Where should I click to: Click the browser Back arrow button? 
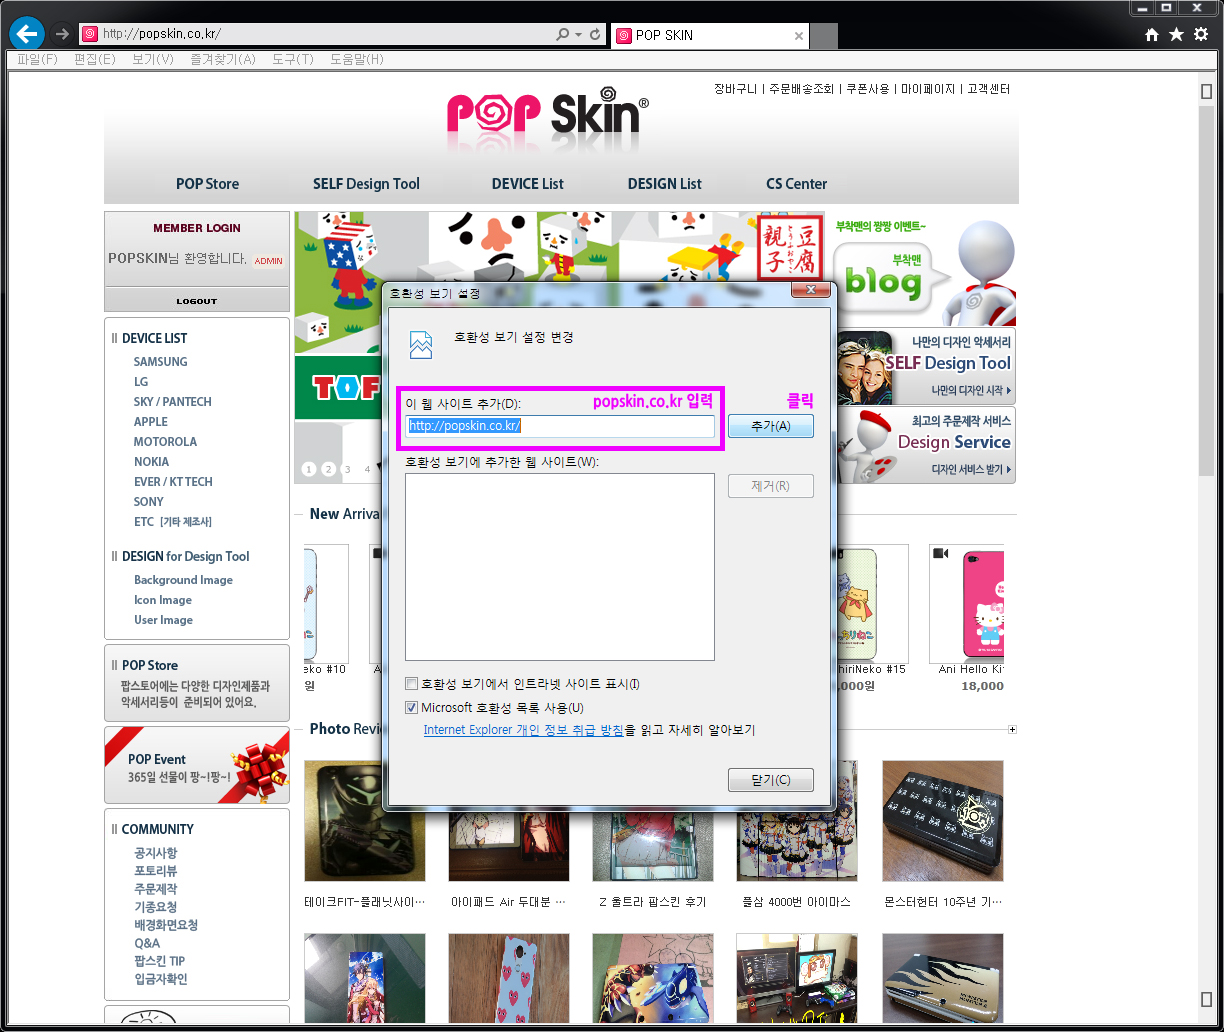pyautogui.click(x=26, y=34)
